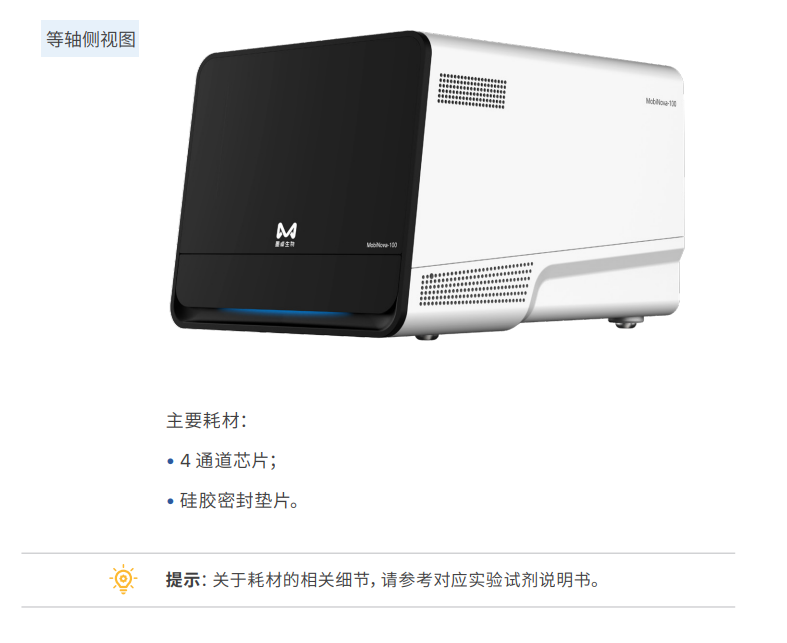Click the 主要耗材 heading

pos(206,421)
